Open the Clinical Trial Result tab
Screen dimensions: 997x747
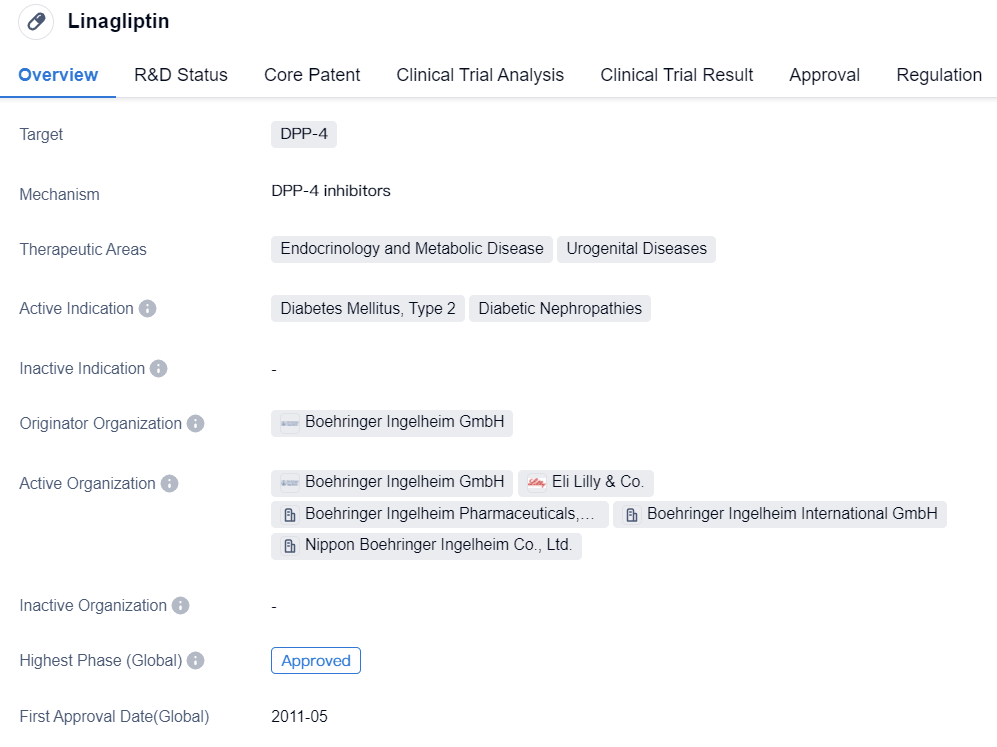coord(676,75)
